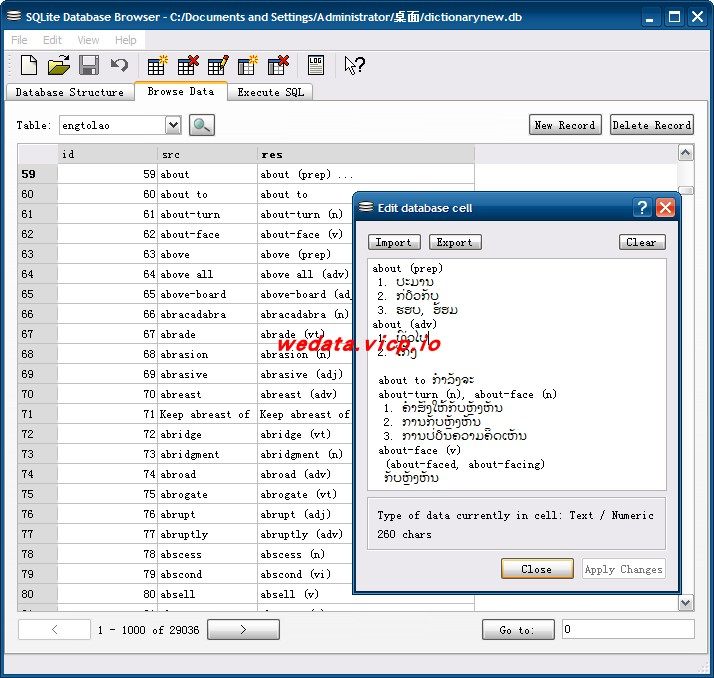Click the src cell 'above-board'

(207, 294)
